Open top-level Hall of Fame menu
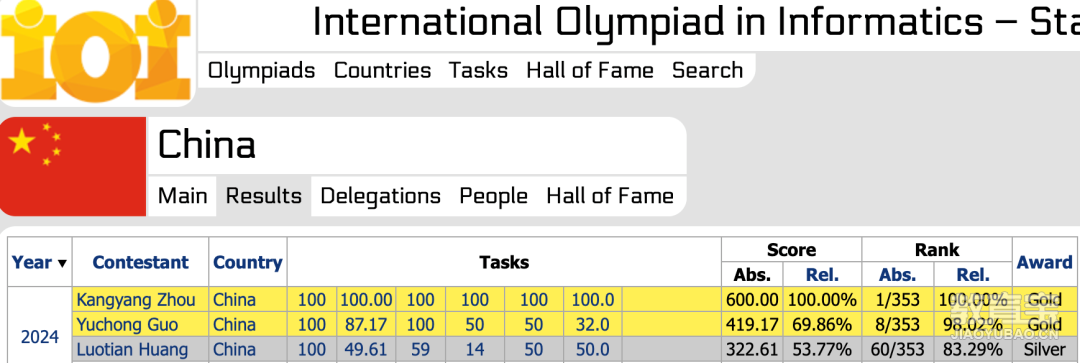The image size is (1080, 363). pyautogui.click(x=590, y=70)
